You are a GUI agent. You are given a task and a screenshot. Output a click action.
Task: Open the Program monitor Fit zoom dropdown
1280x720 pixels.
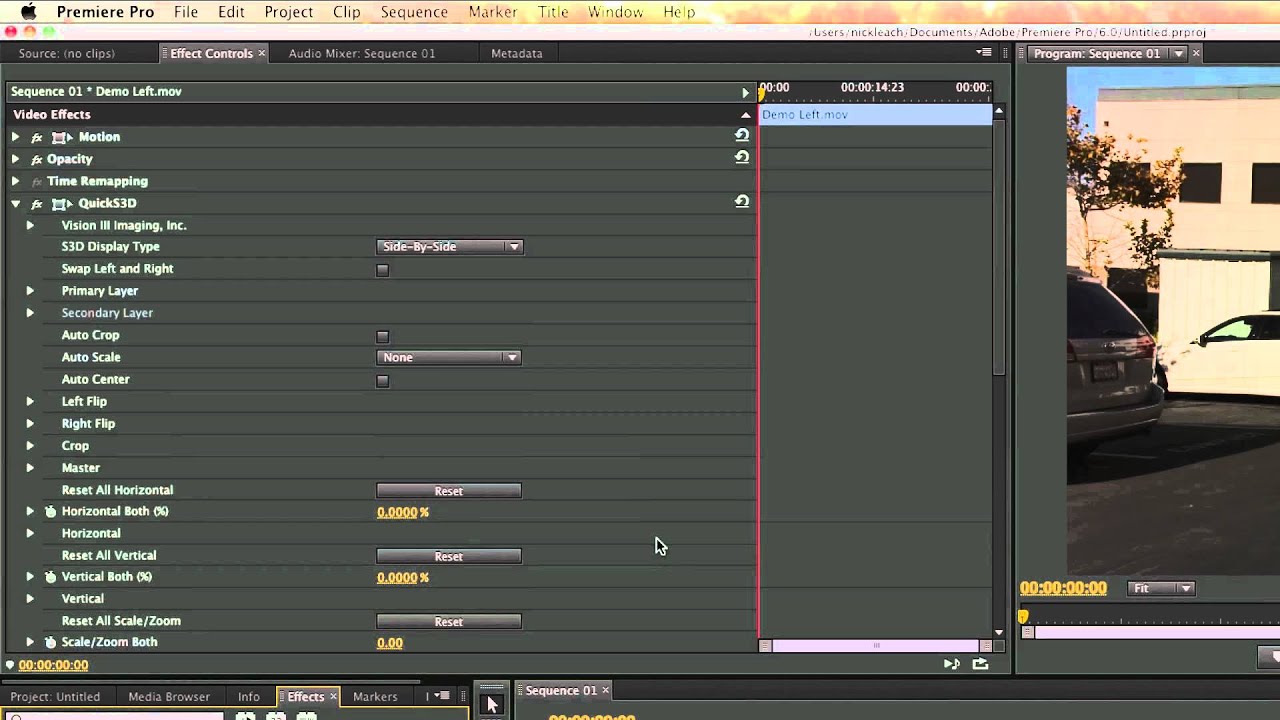[1161, 588]
